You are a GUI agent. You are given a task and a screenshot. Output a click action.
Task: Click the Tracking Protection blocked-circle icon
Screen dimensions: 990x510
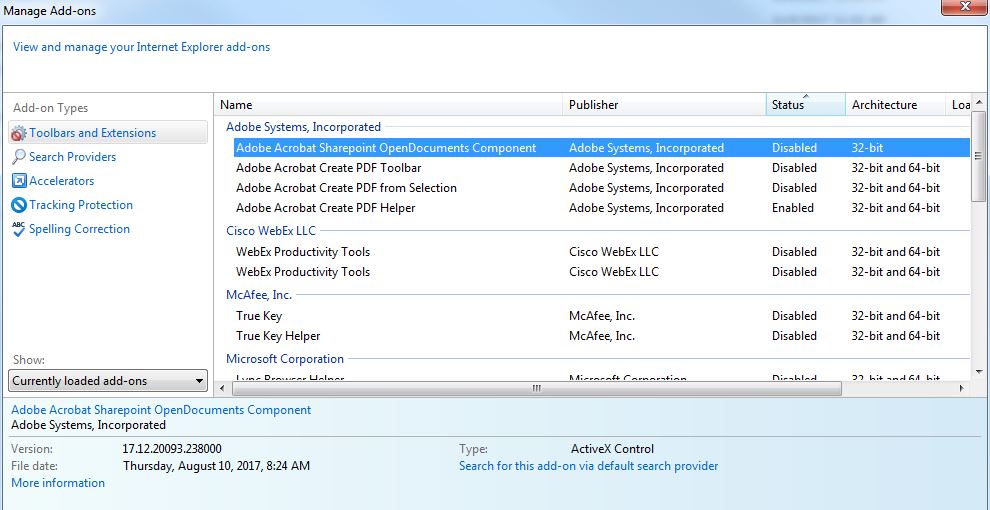19,205
